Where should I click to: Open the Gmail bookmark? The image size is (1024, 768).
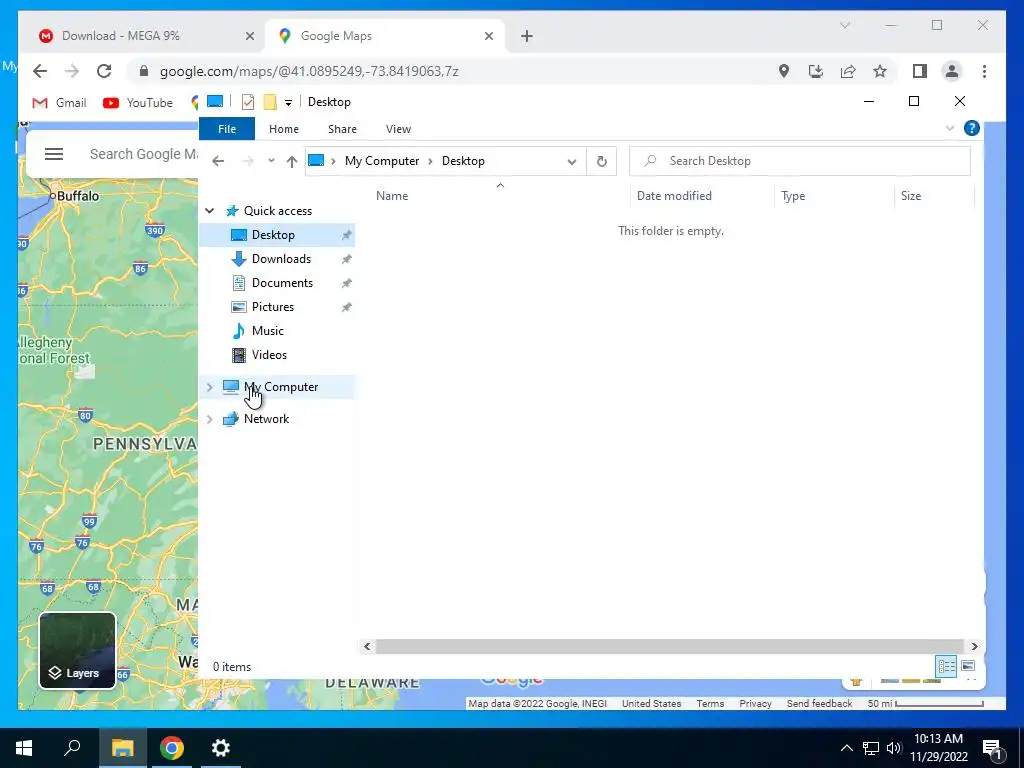pos(59,103)
